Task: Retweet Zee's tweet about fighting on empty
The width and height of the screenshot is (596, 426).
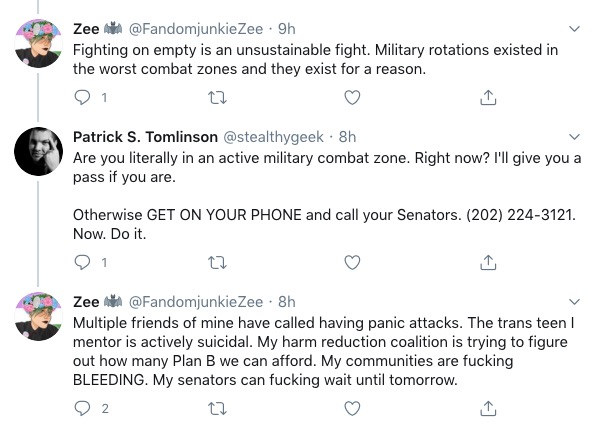Action: 218,98
